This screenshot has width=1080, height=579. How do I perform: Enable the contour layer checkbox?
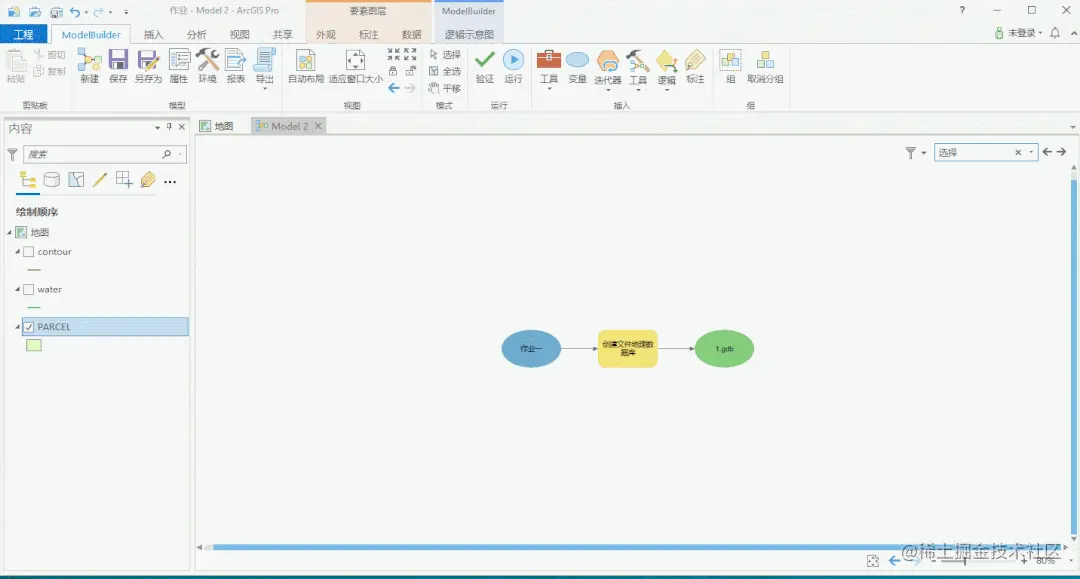pyautogui.click(x=29, y=252)
